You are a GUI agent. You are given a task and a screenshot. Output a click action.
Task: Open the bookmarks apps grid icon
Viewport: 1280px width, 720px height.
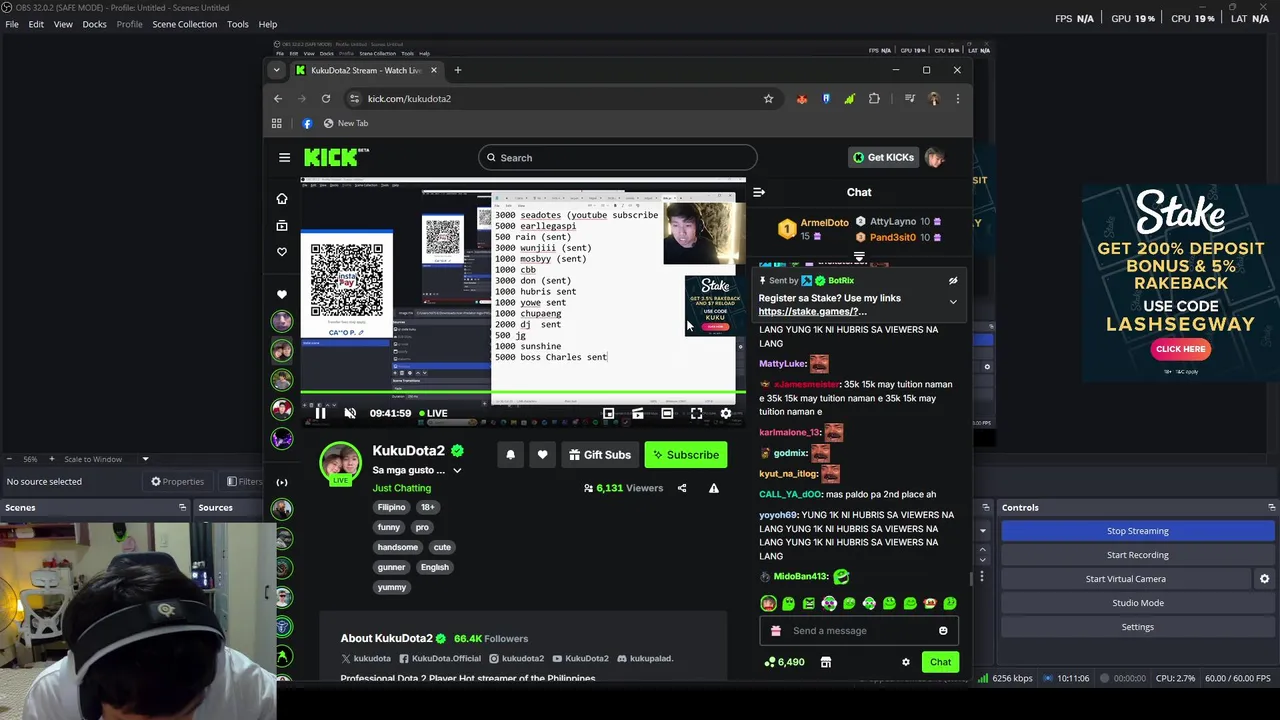point(276,123)
